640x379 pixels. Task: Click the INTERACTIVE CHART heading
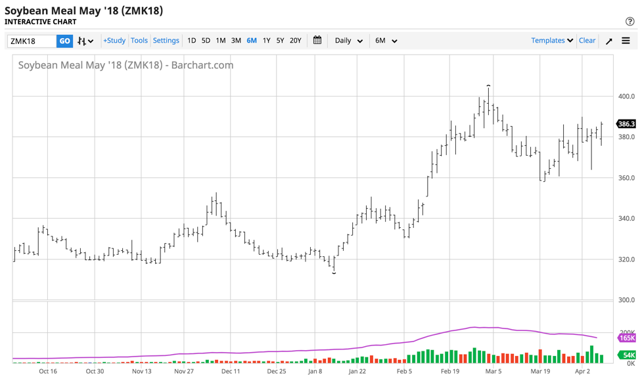click(x=40, y=22)
